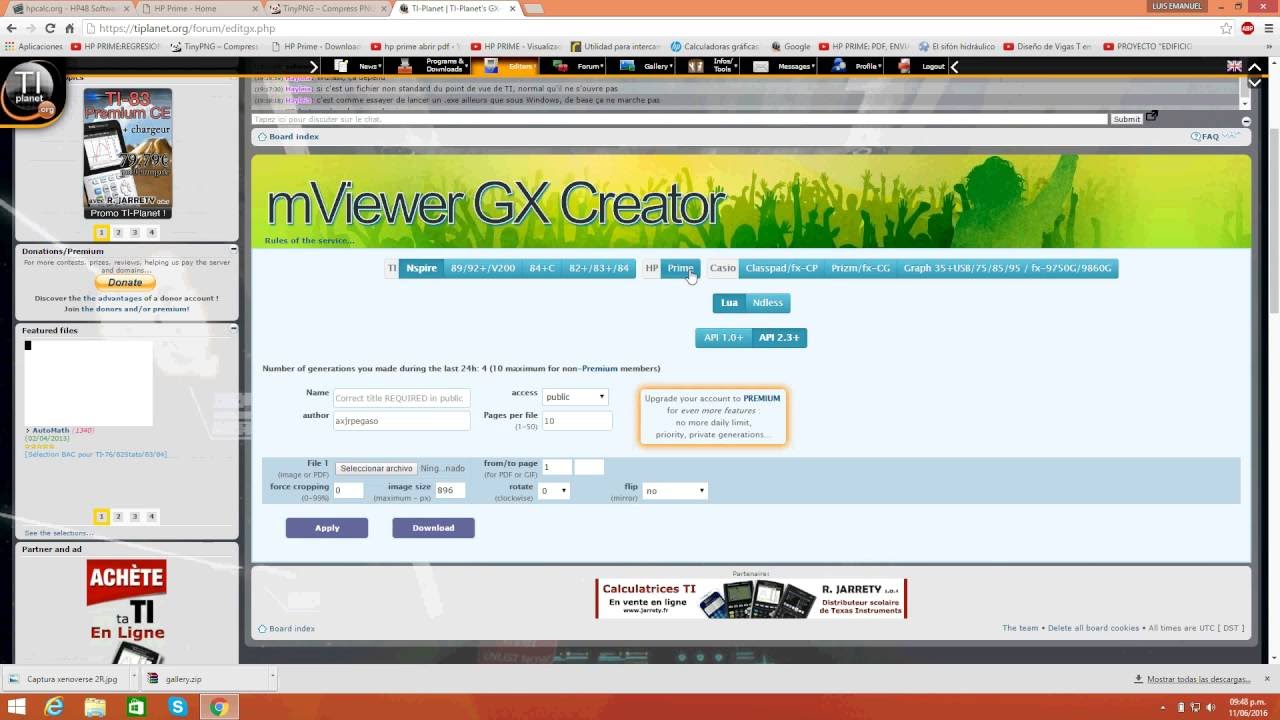Screen dimensions: 1280x720
Task: Launch Internet Explorer from the taskbar
Action: (x=54, y=707)
